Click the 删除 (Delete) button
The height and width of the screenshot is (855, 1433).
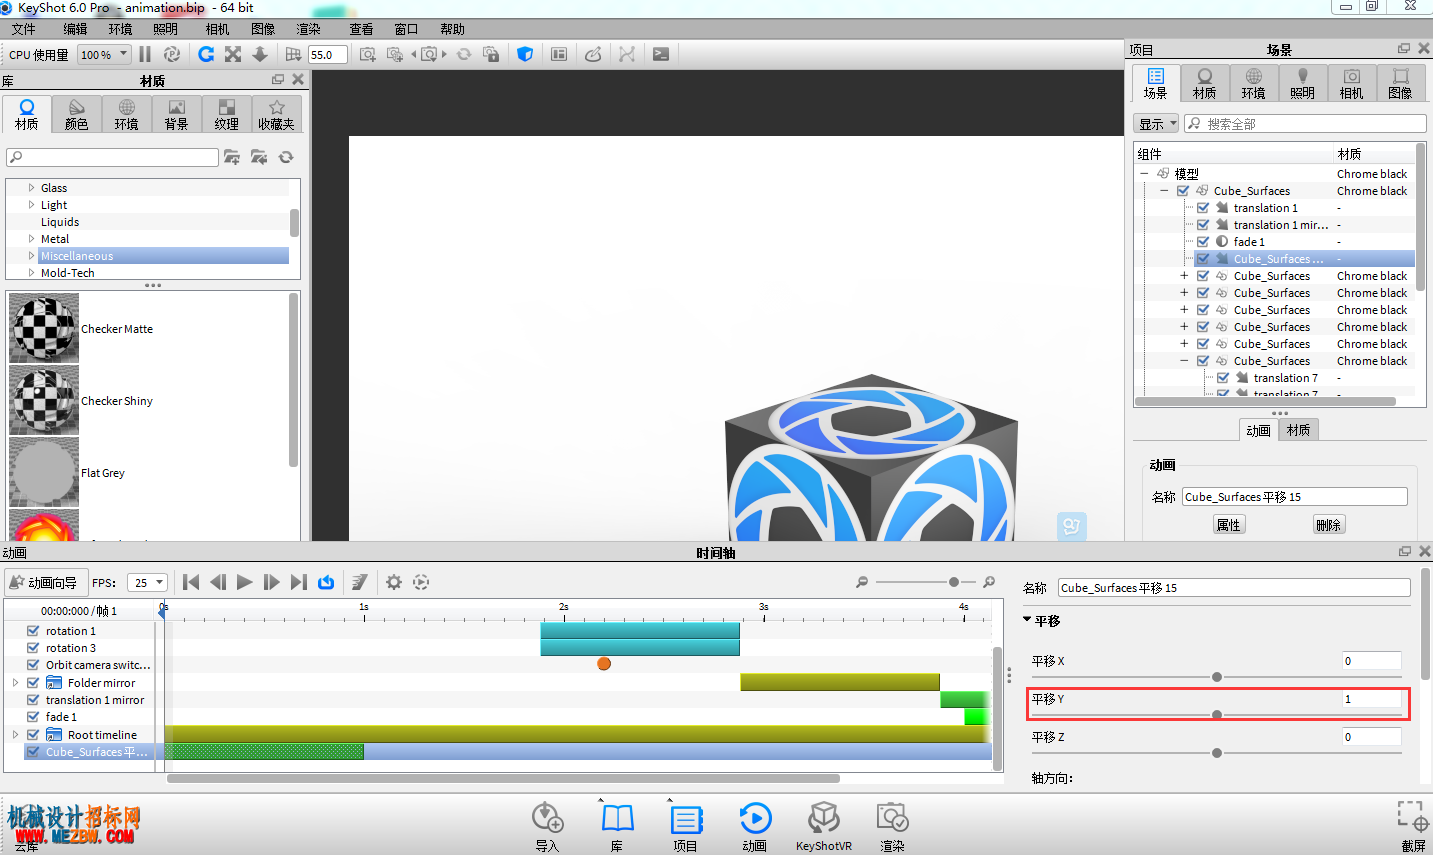1328,525
